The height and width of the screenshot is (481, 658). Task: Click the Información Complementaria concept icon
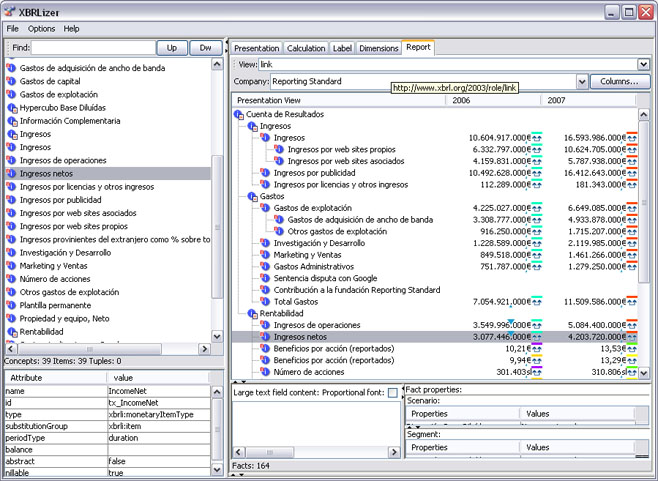pos(12,121)
